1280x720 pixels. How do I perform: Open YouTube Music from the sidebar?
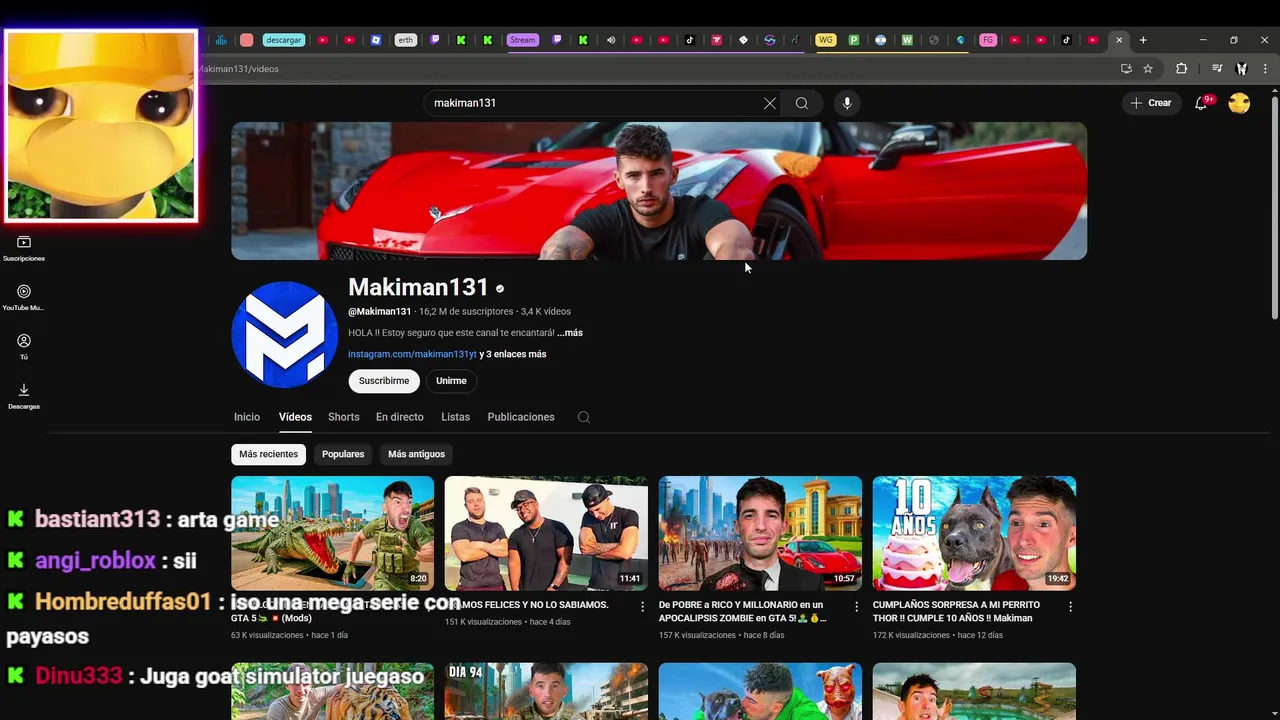(24, 298)
